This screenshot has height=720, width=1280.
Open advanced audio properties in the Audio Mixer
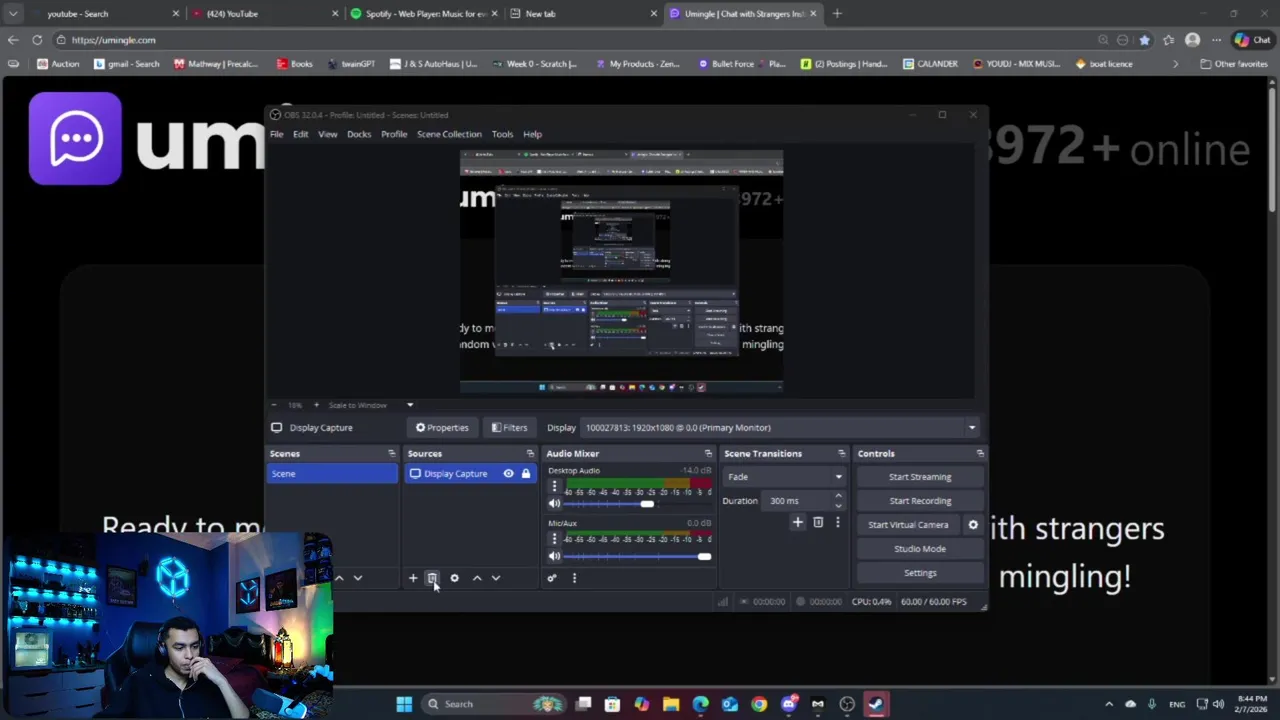coord(551,578)
